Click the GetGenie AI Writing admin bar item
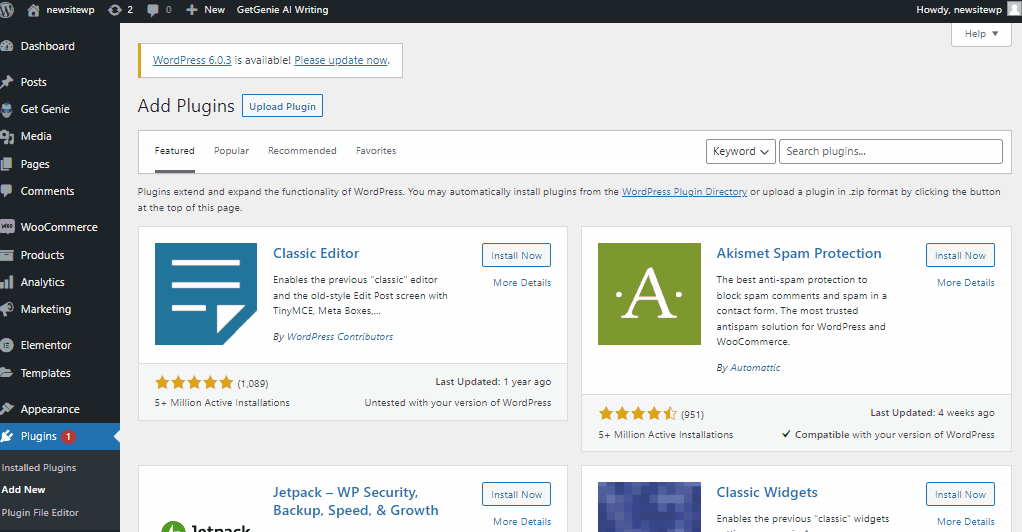The width and height of the screenshot is (1022, 532). (282, 10)
